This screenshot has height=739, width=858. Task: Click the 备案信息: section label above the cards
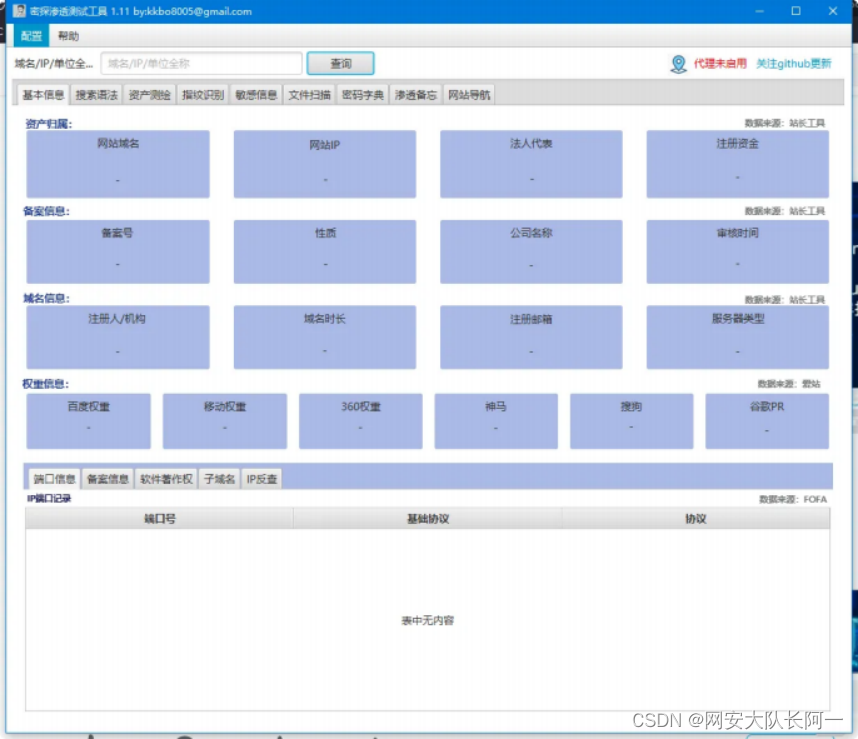(46, 211)
